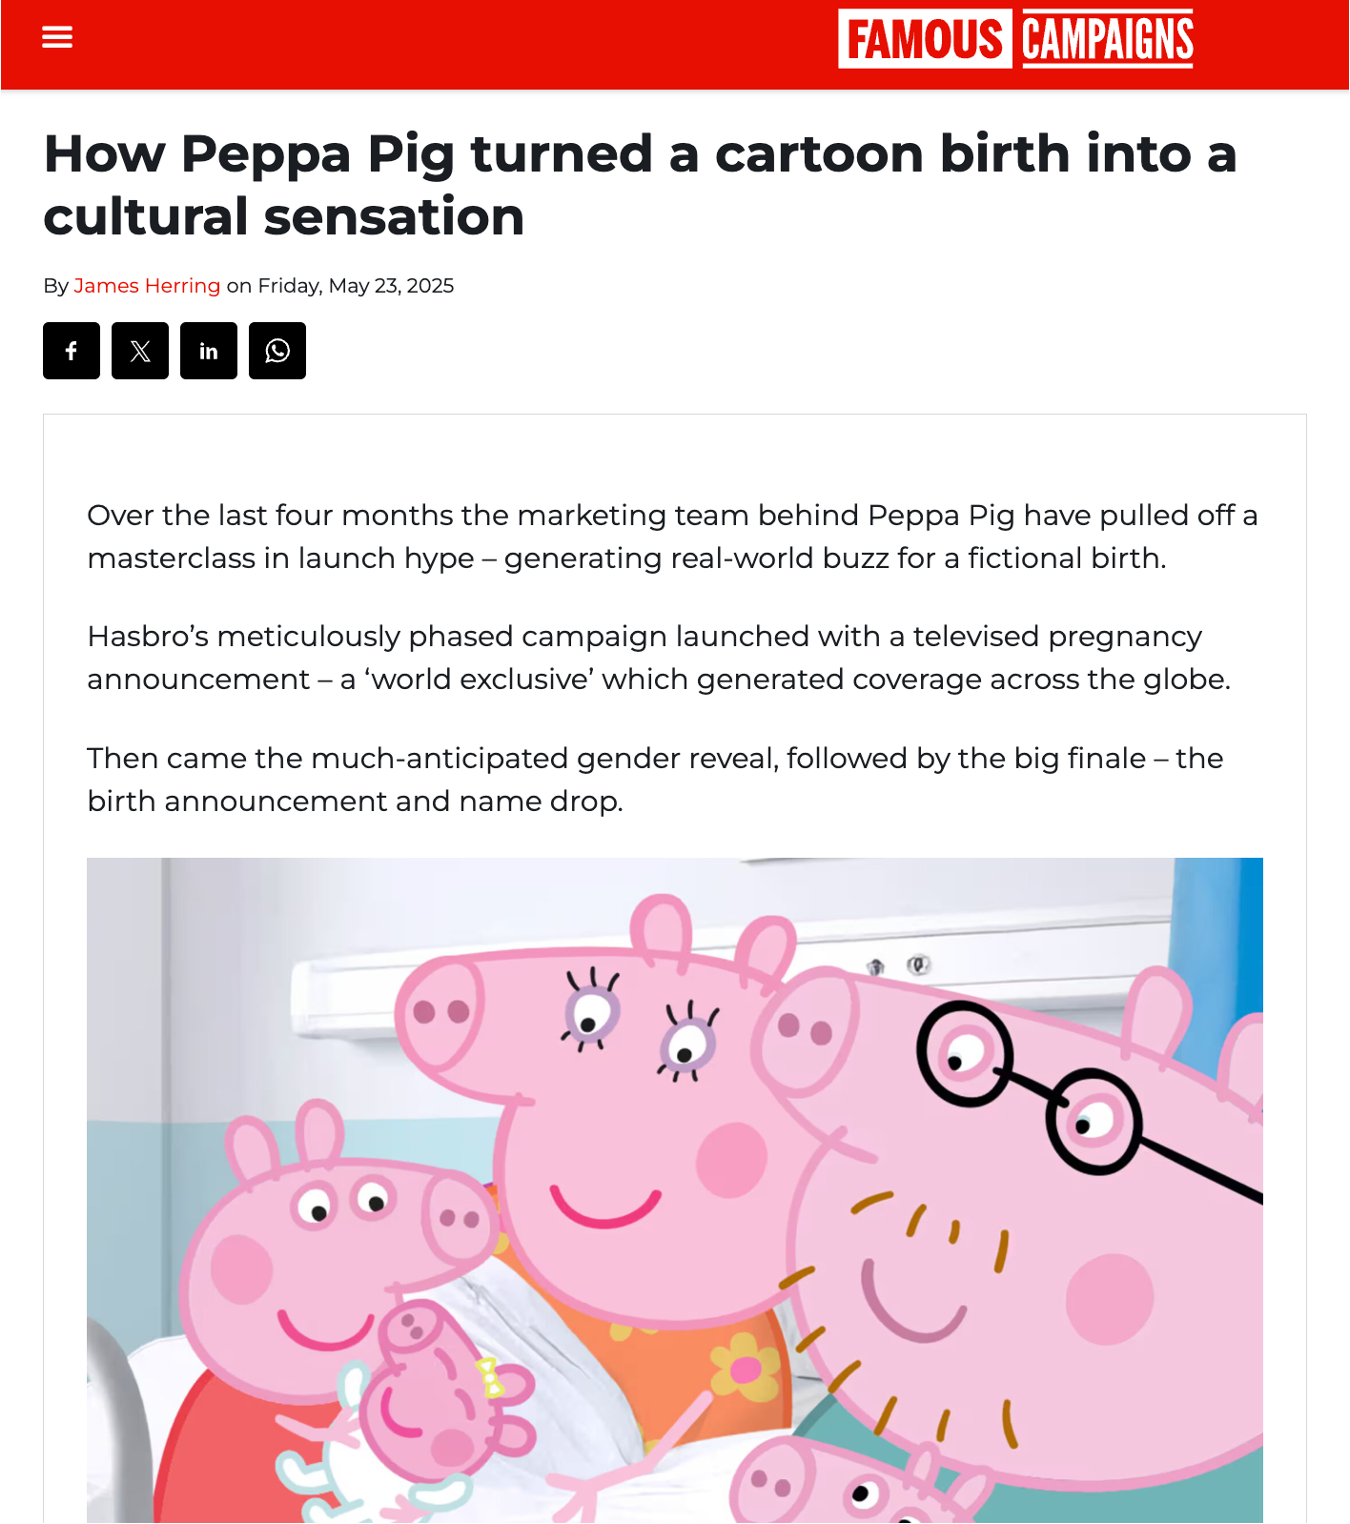
Task: Select the WhatsApp phone icon
Action: point(277,351)
